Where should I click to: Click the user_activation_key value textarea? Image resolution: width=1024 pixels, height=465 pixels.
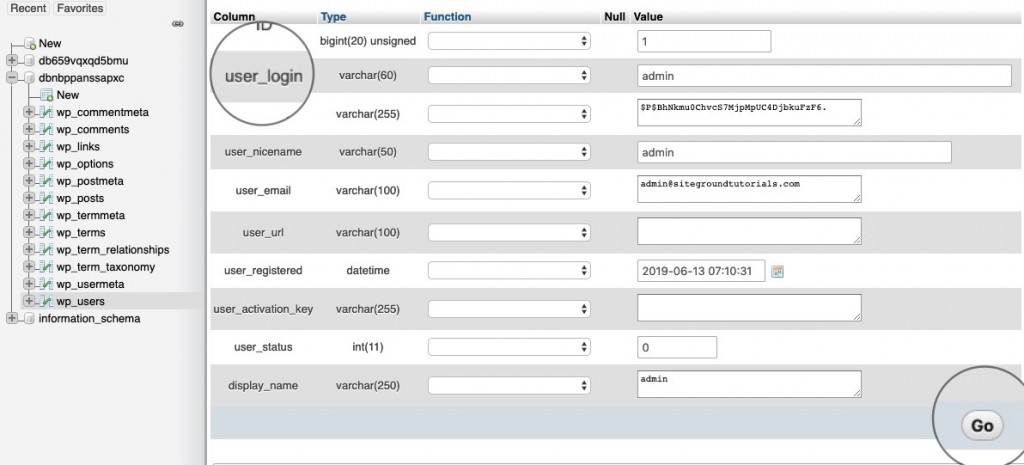pyautogui.click(x=749, y=308)
